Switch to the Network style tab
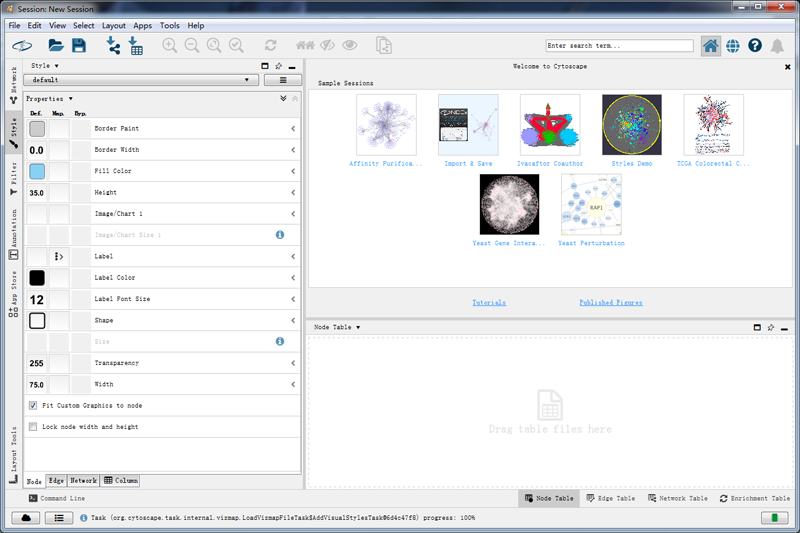The image size is (800, 533). (83, 480)
